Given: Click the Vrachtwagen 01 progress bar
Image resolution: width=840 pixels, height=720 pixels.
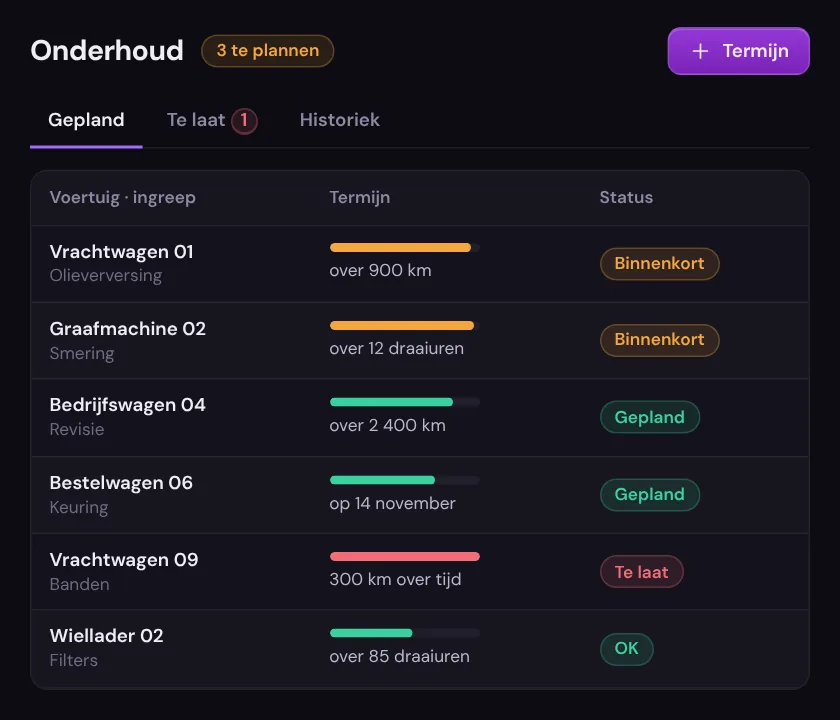Looking at the screenshot, I should [x=404, y=248].
